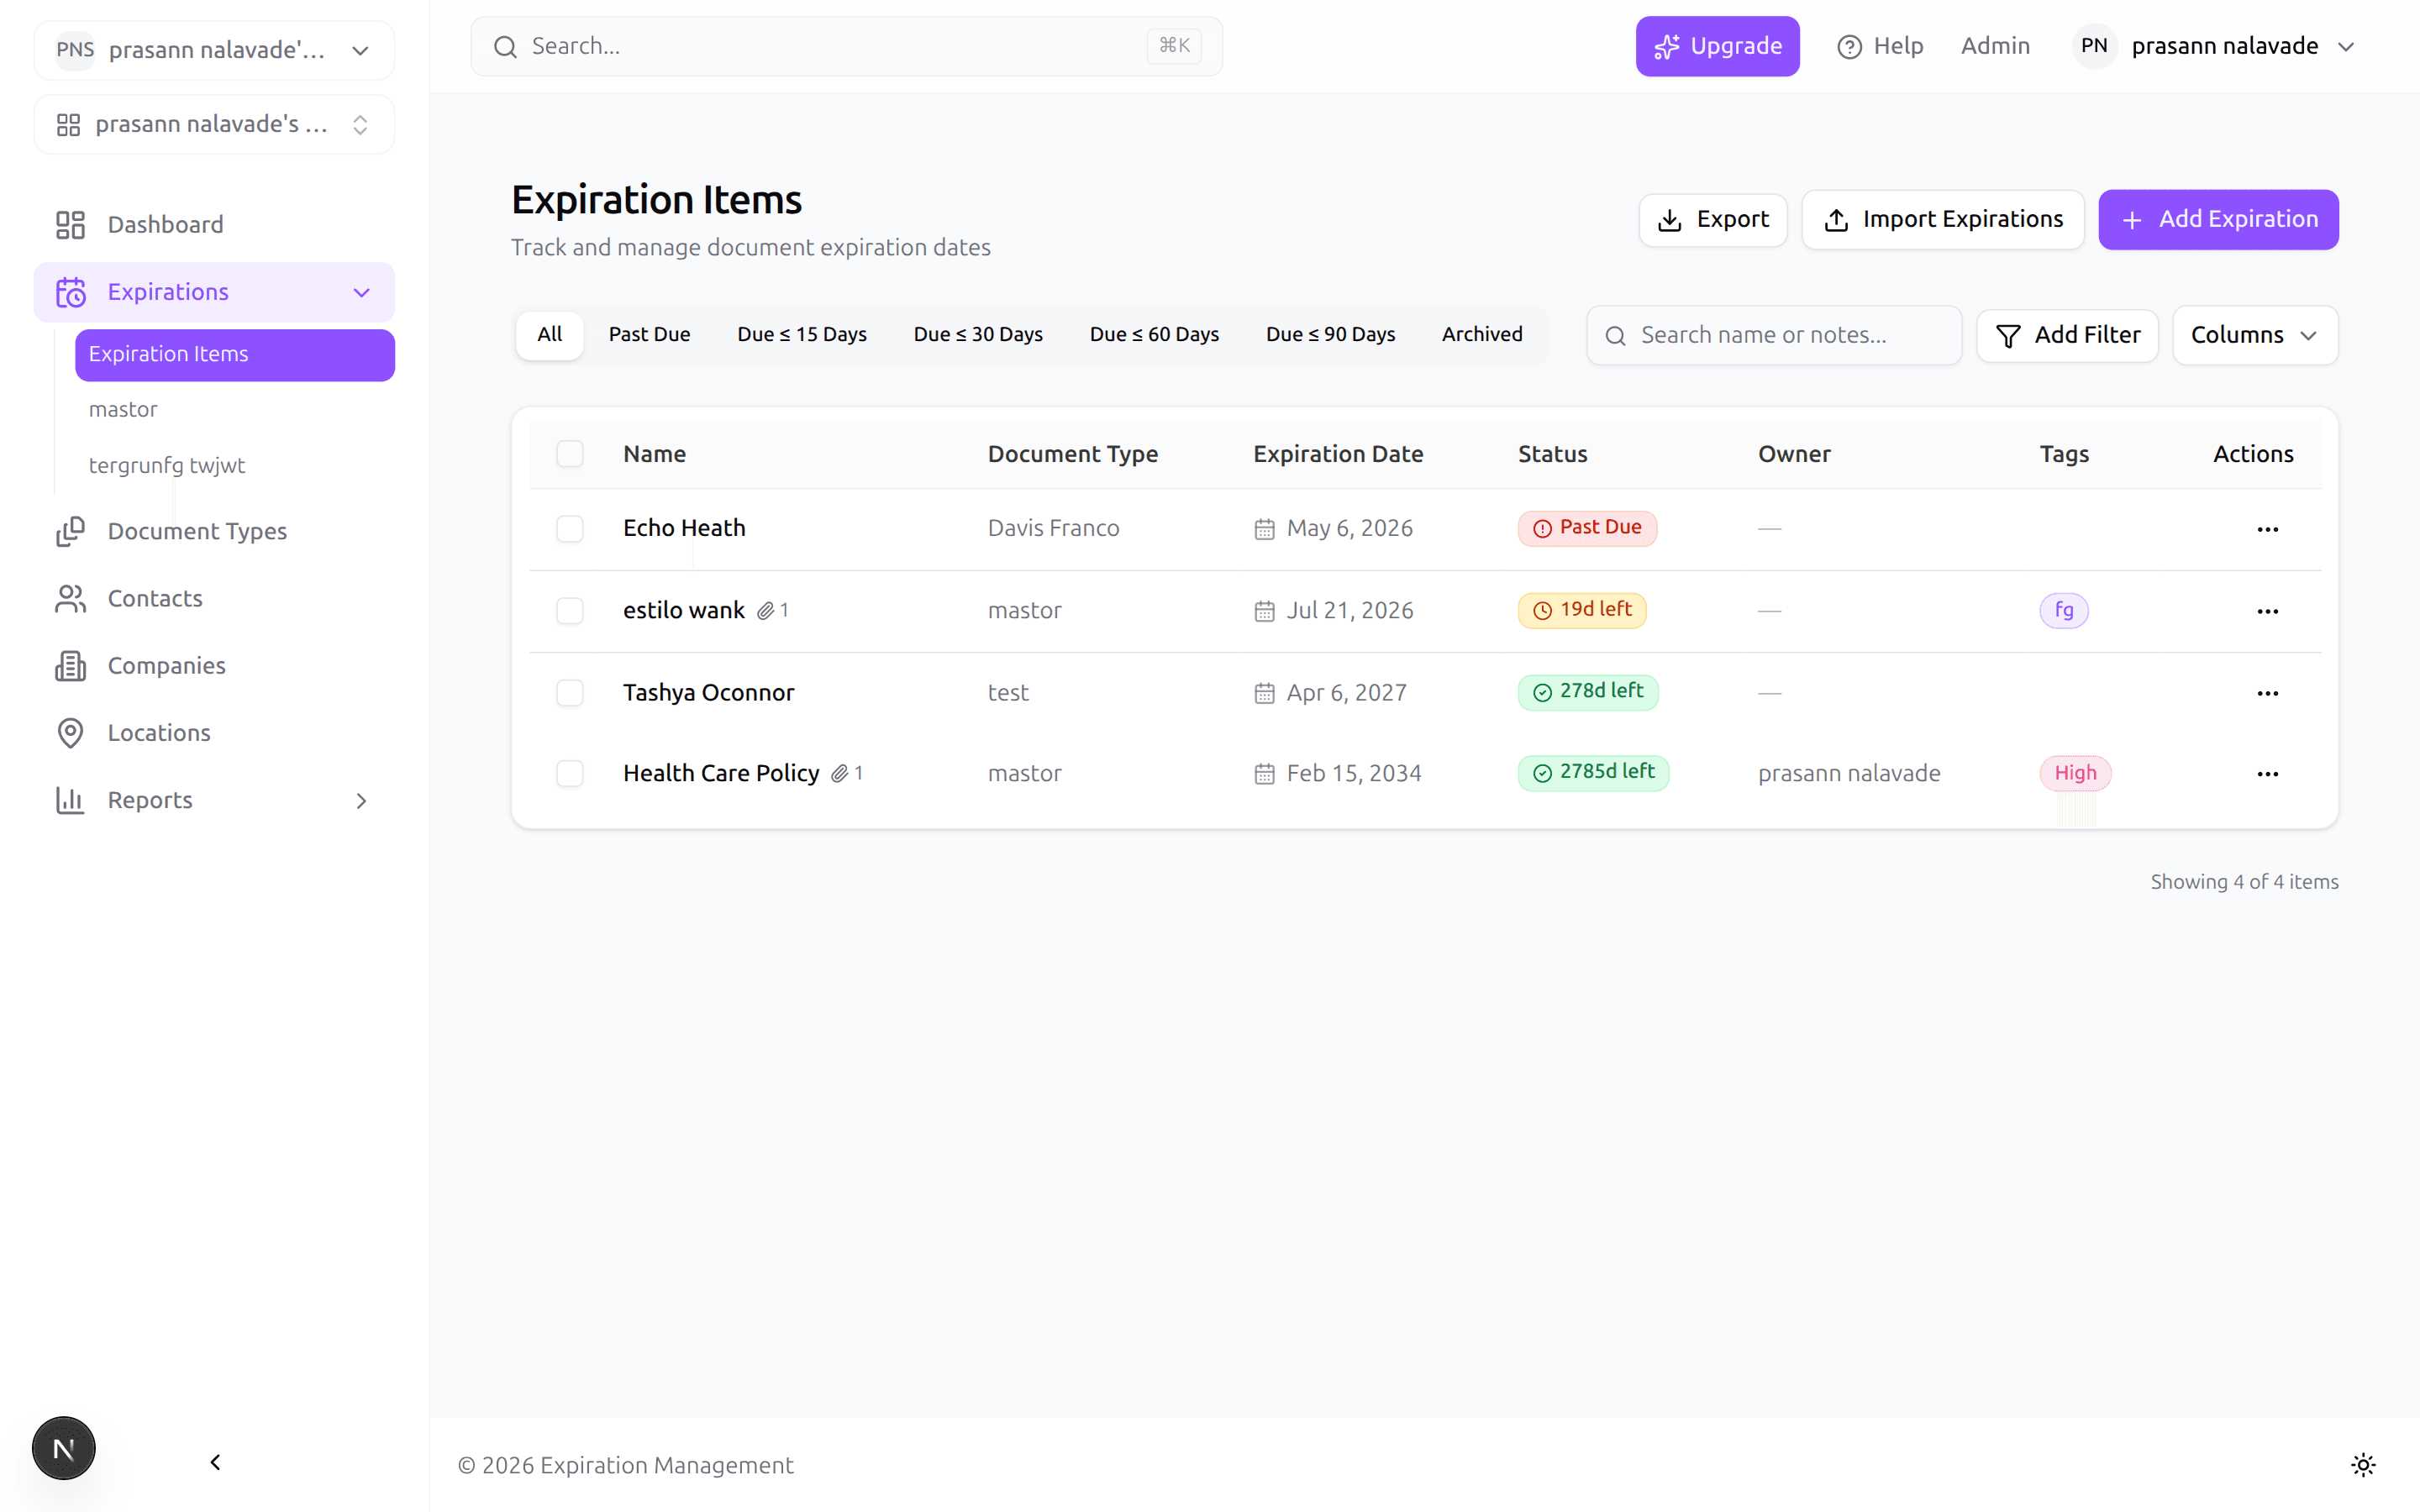Click the Past Due status badge
Screen dimensions: 2420x1512
coord(1586,528)
